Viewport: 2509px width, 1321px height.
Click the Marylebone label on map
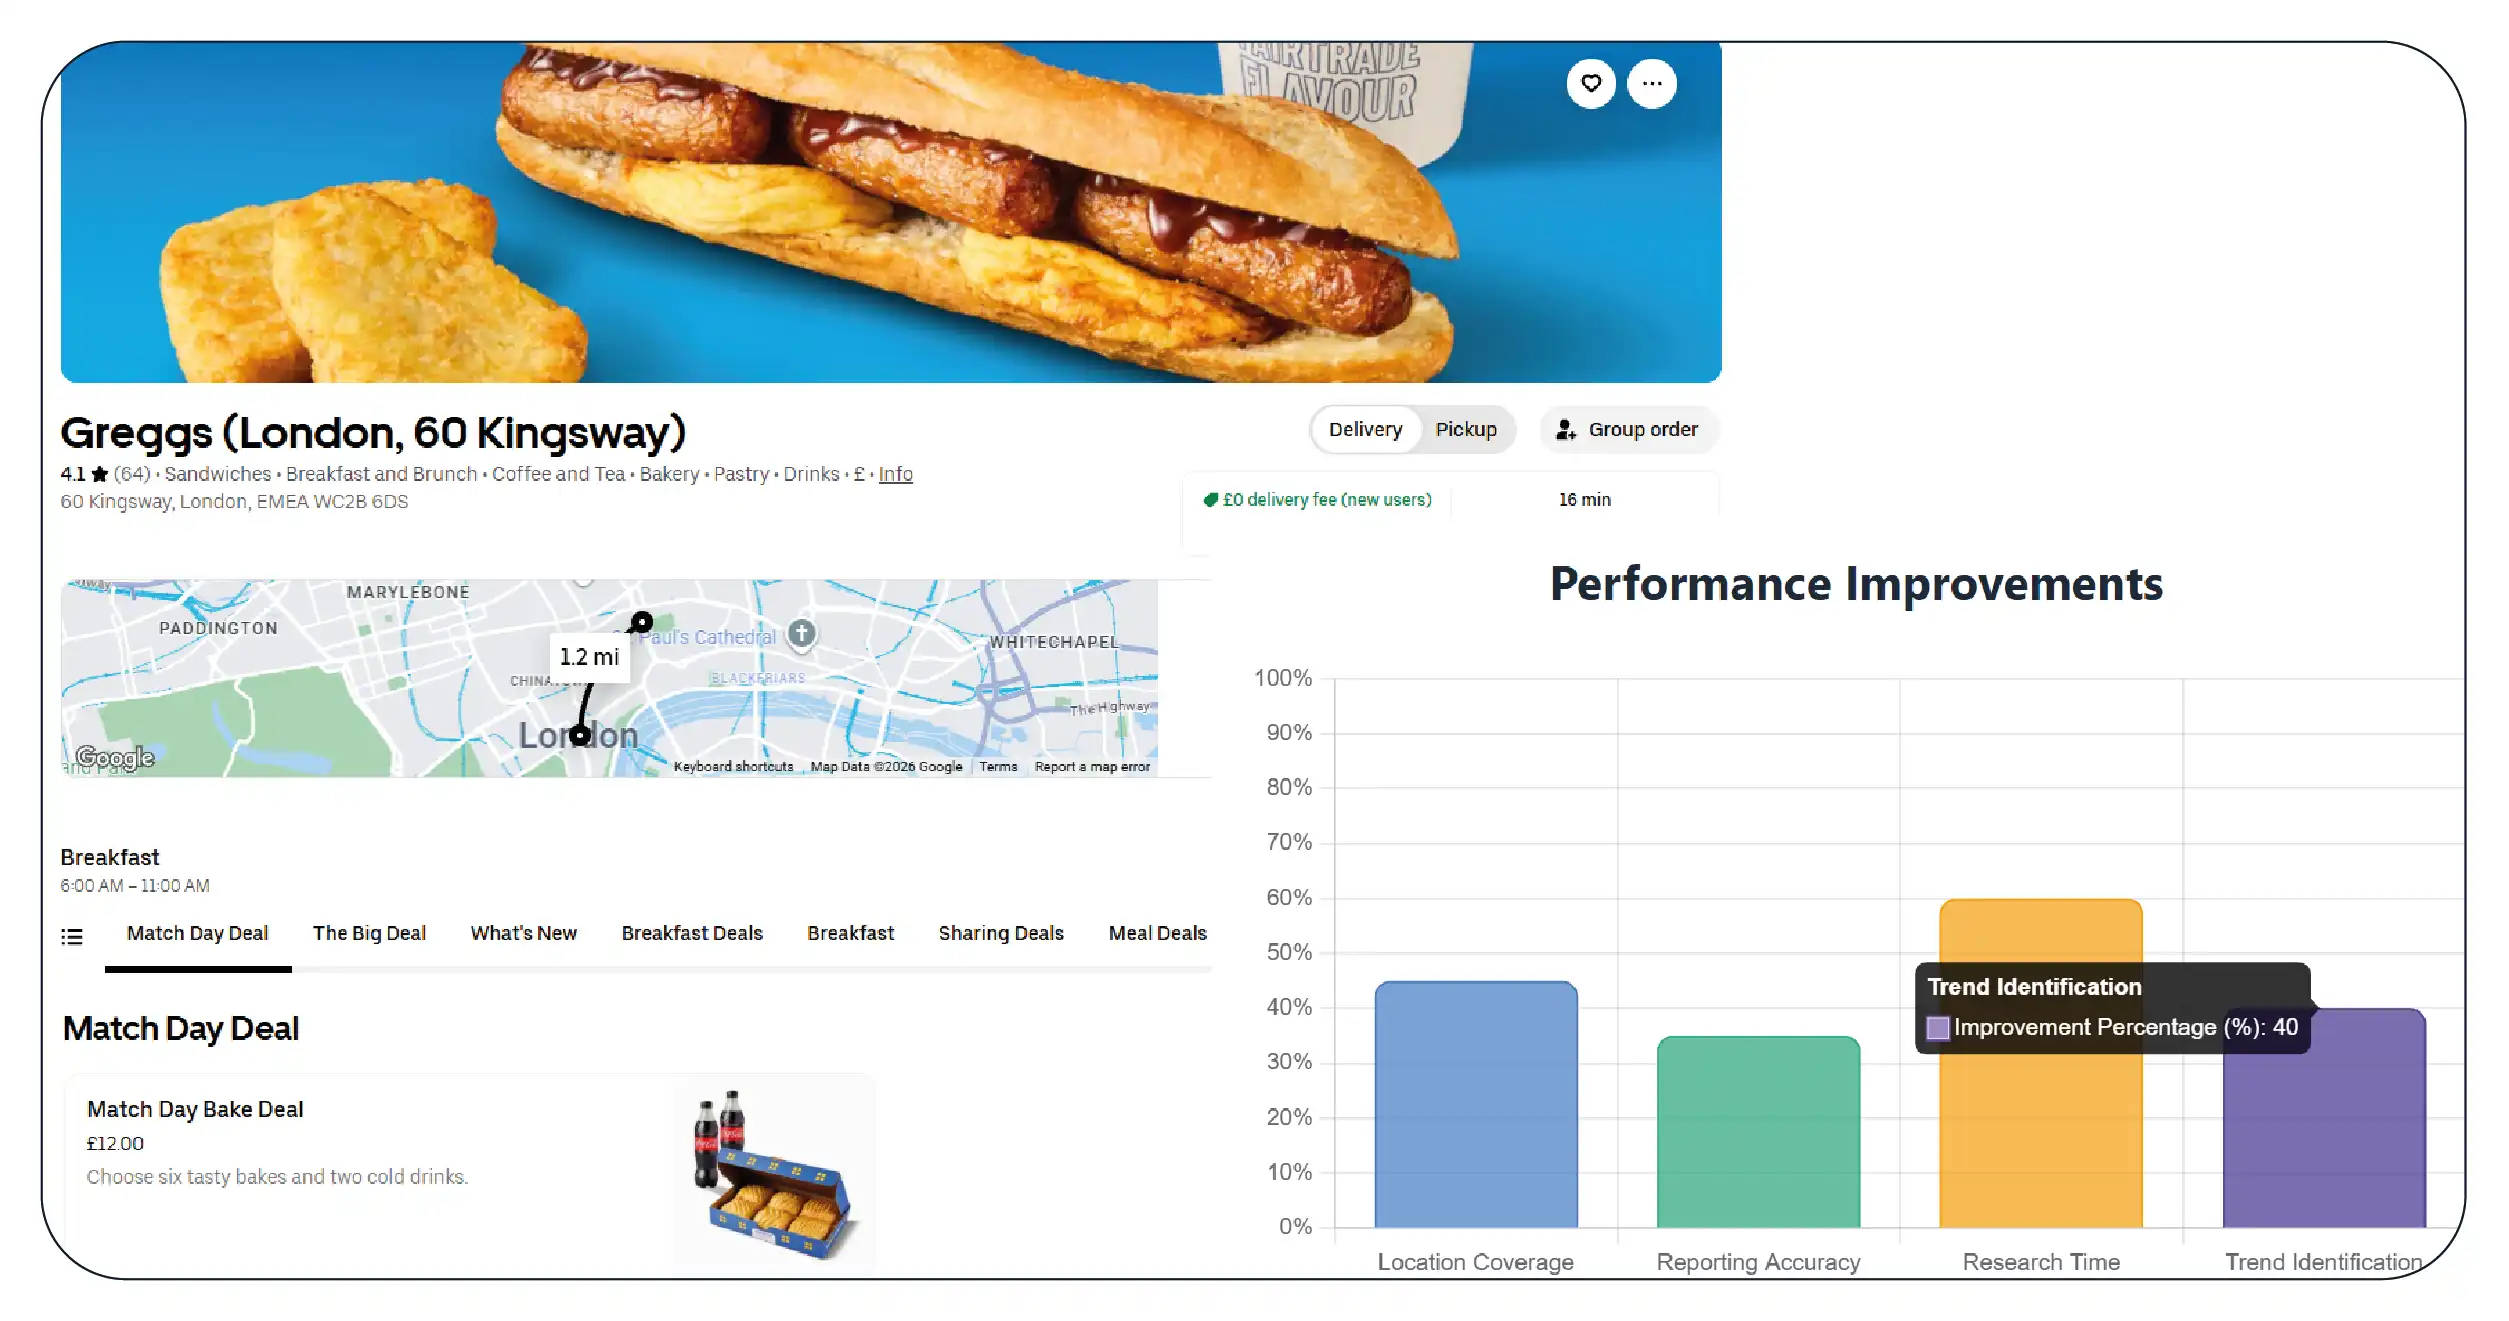408,592
